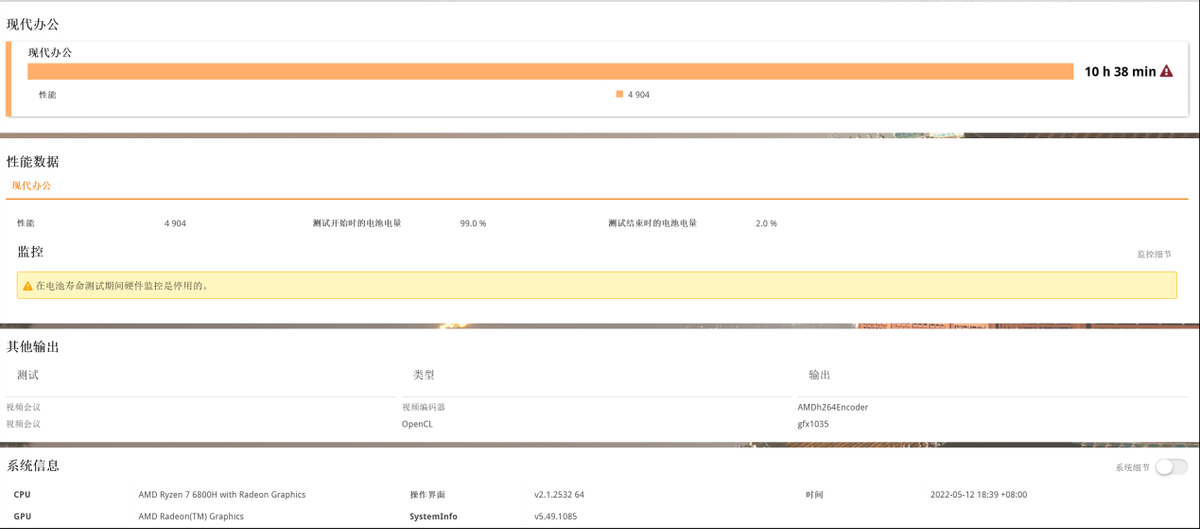Screen dimensions: 1200x529
Task: Select the 现代办公 tab under 性能数据
Action: 31,186
